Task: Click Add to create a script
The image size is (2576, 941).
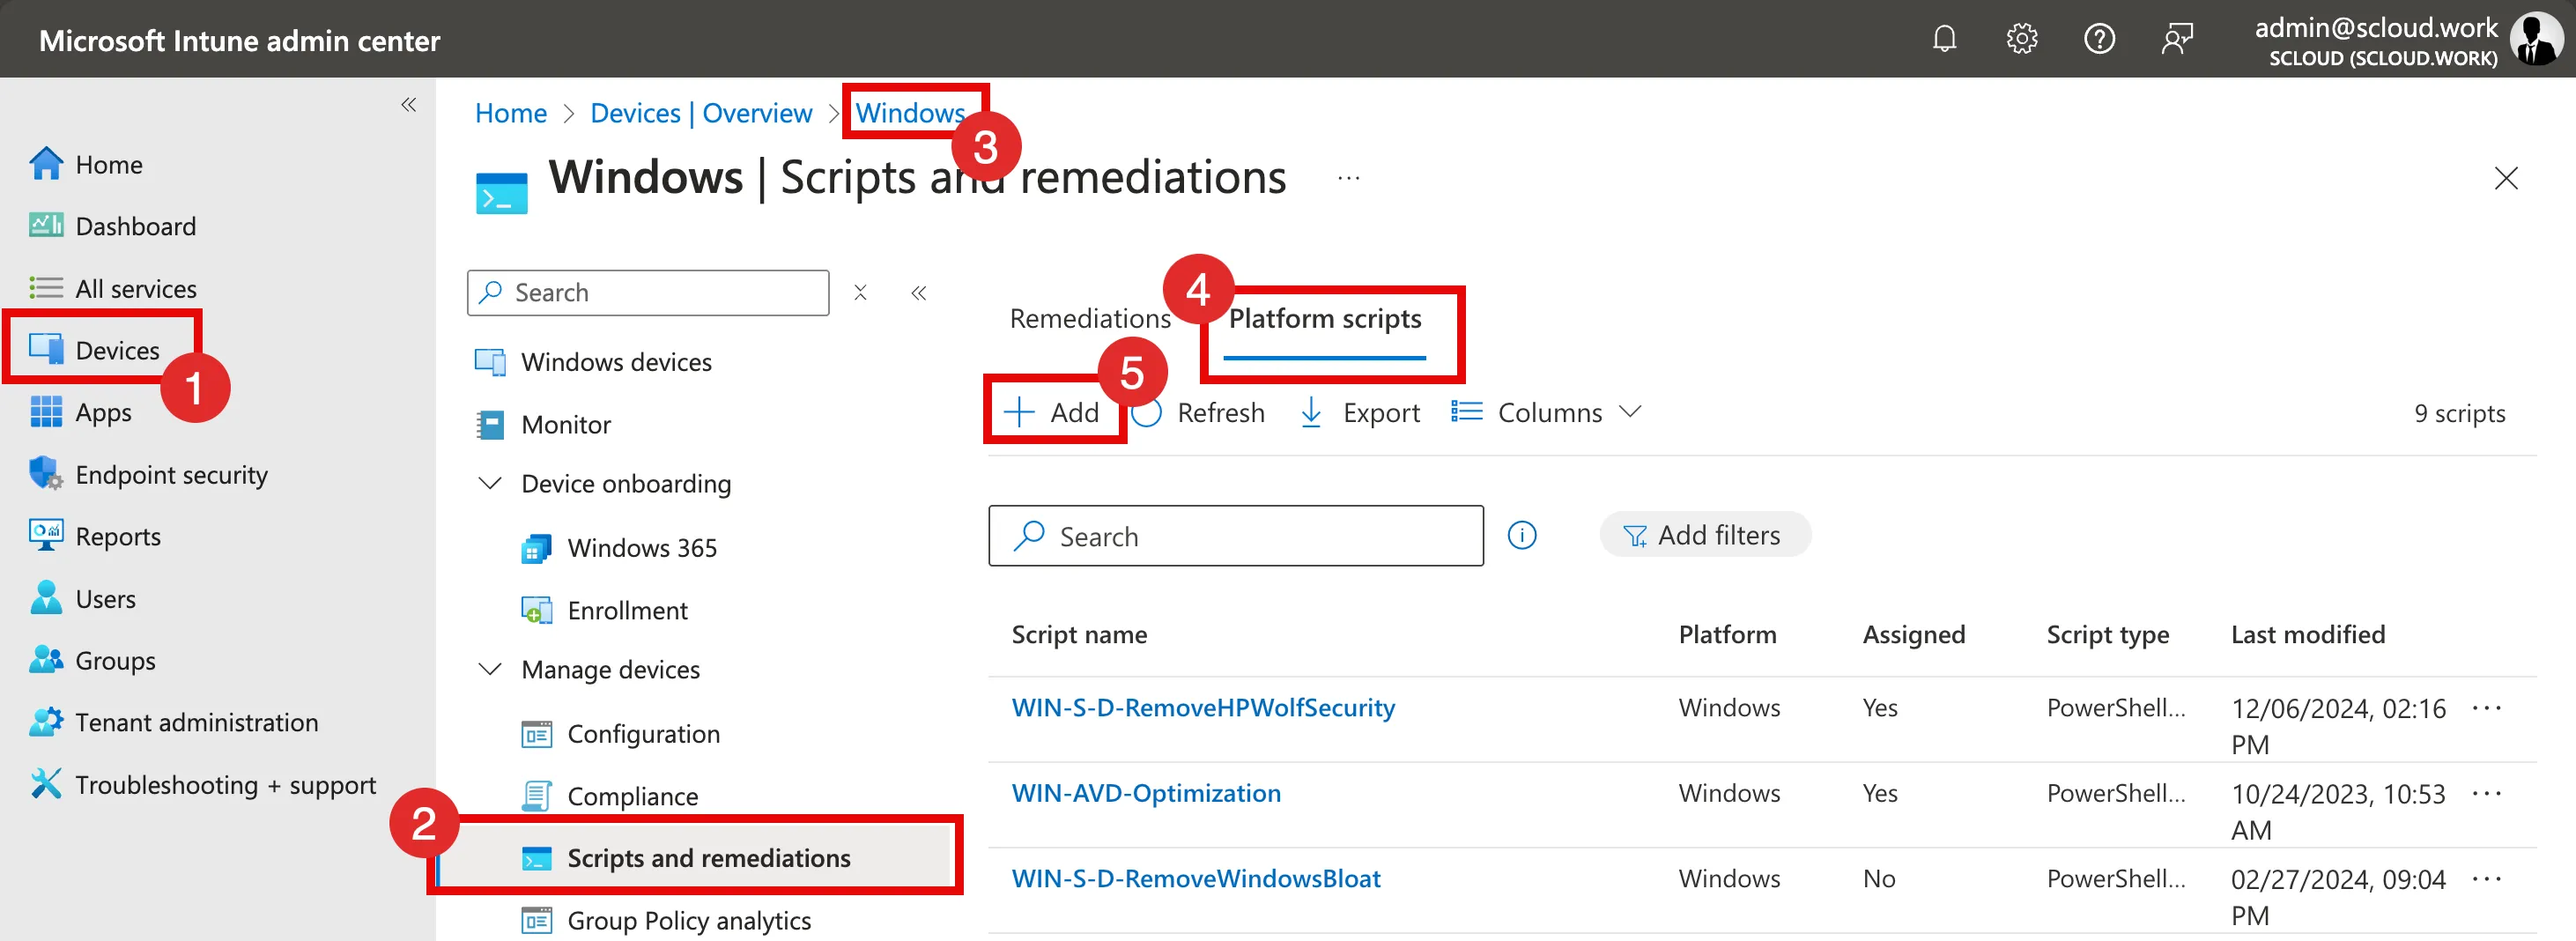Action: [1051, 412]
